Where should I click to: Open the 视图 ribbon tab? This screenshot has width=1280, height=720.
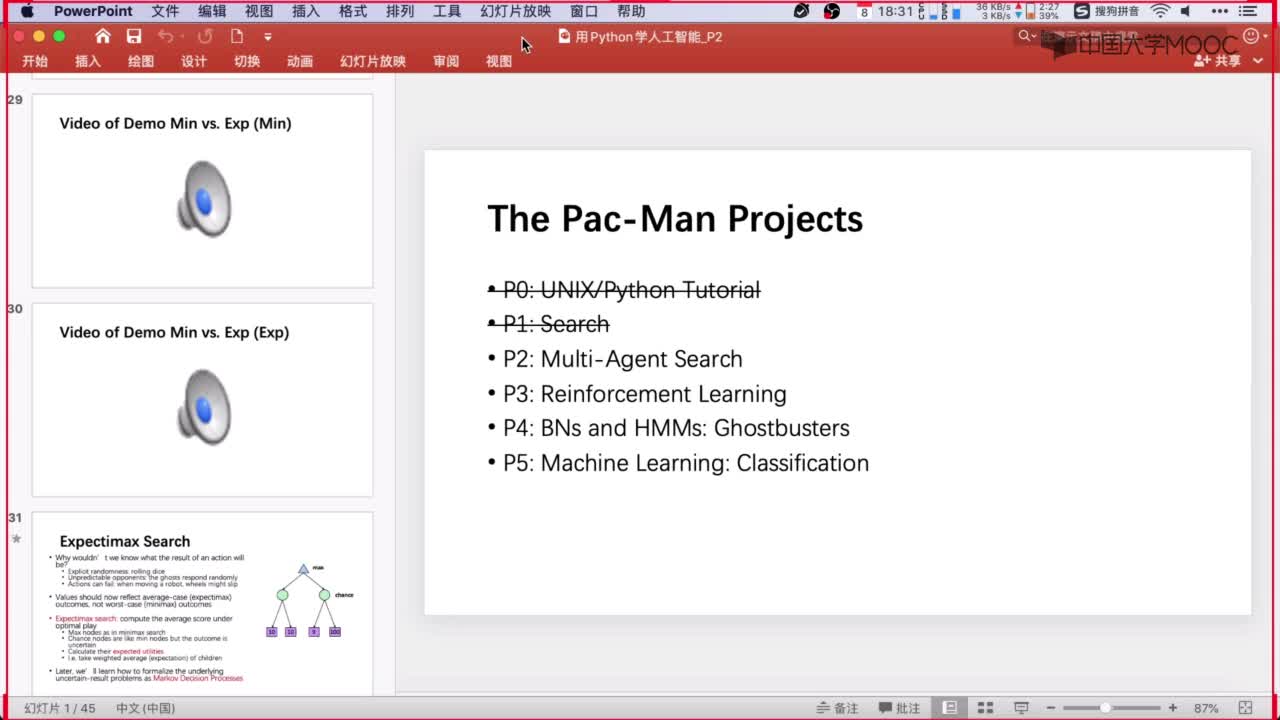[499, 61]
